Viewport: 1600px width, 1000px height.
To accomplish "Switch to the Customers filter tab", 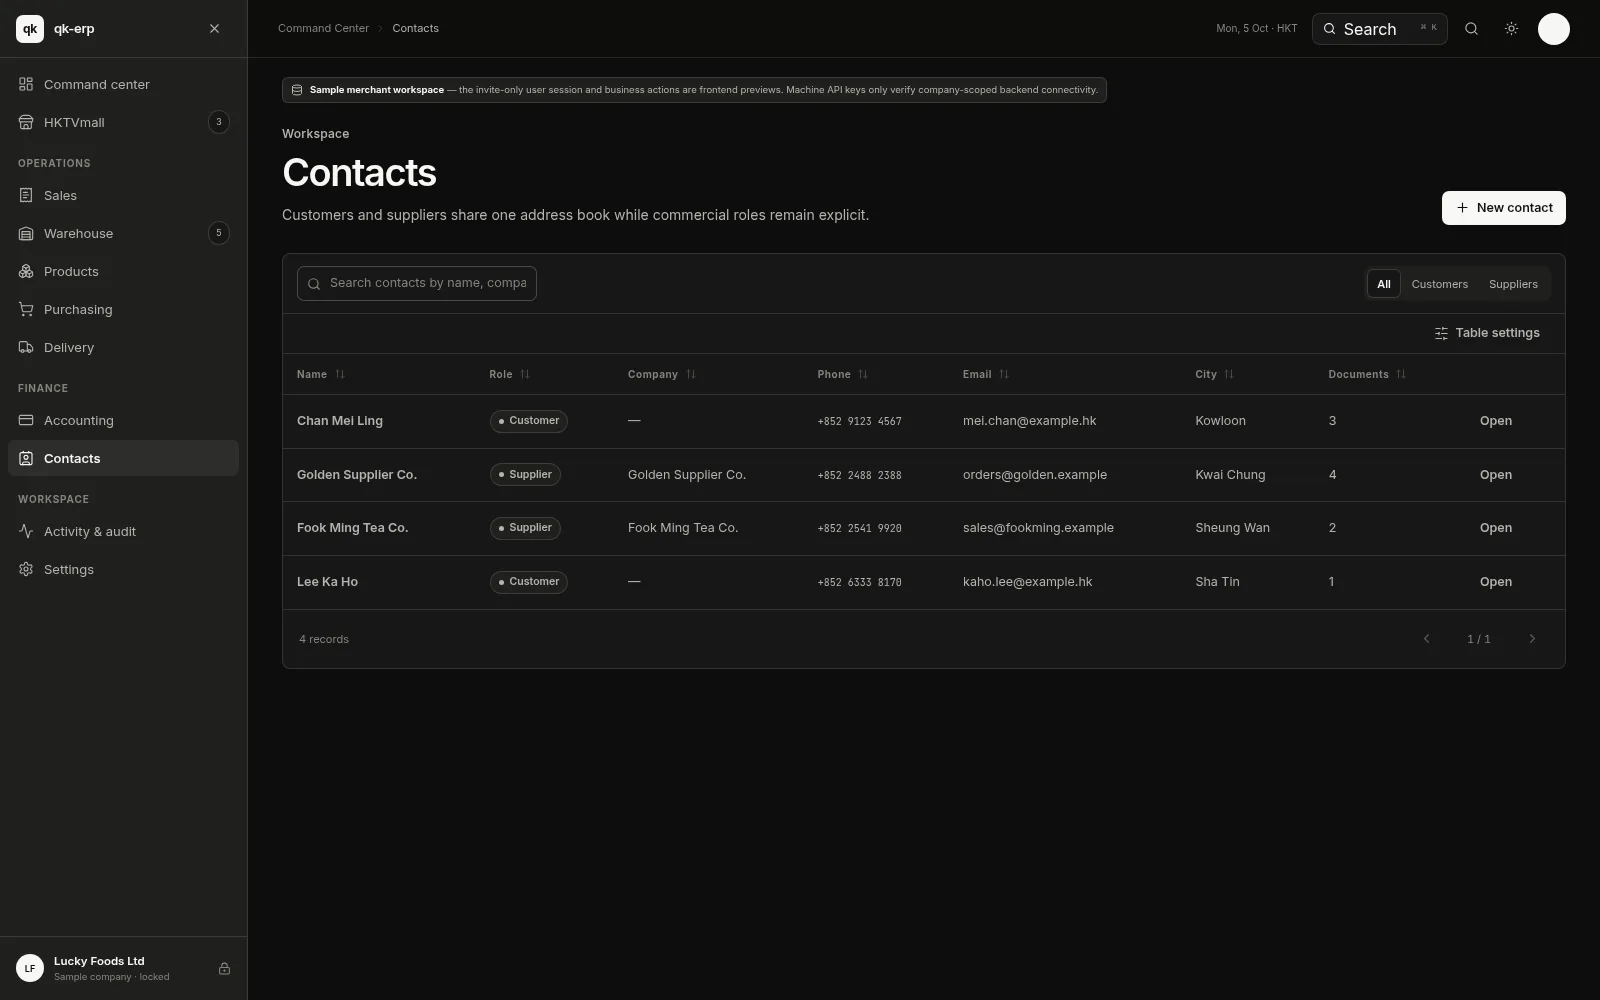I will (1439, 284).
